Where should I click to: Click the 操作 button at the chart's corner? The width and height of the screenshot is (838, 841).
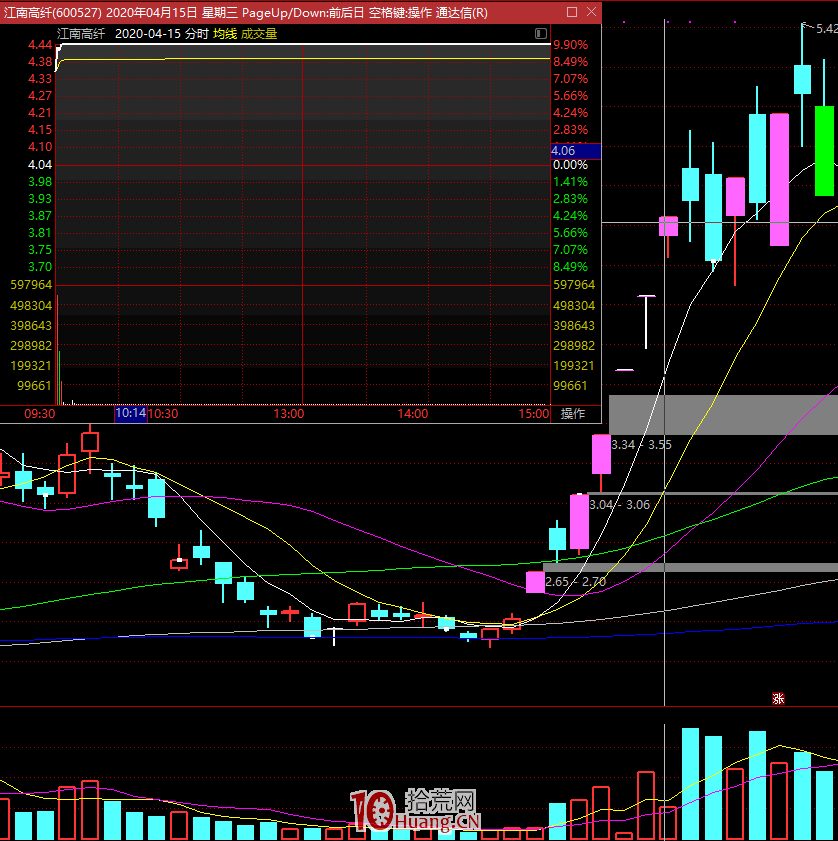[x=573, y=414]
